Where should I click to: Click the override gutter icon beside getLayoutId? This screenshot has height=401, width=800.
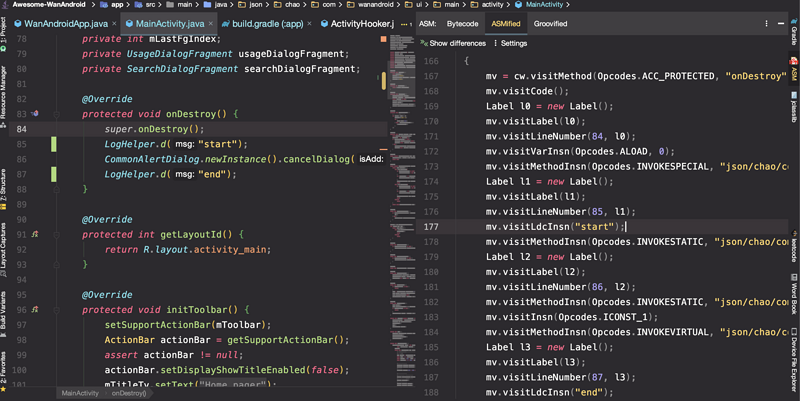tap(35, 234)
